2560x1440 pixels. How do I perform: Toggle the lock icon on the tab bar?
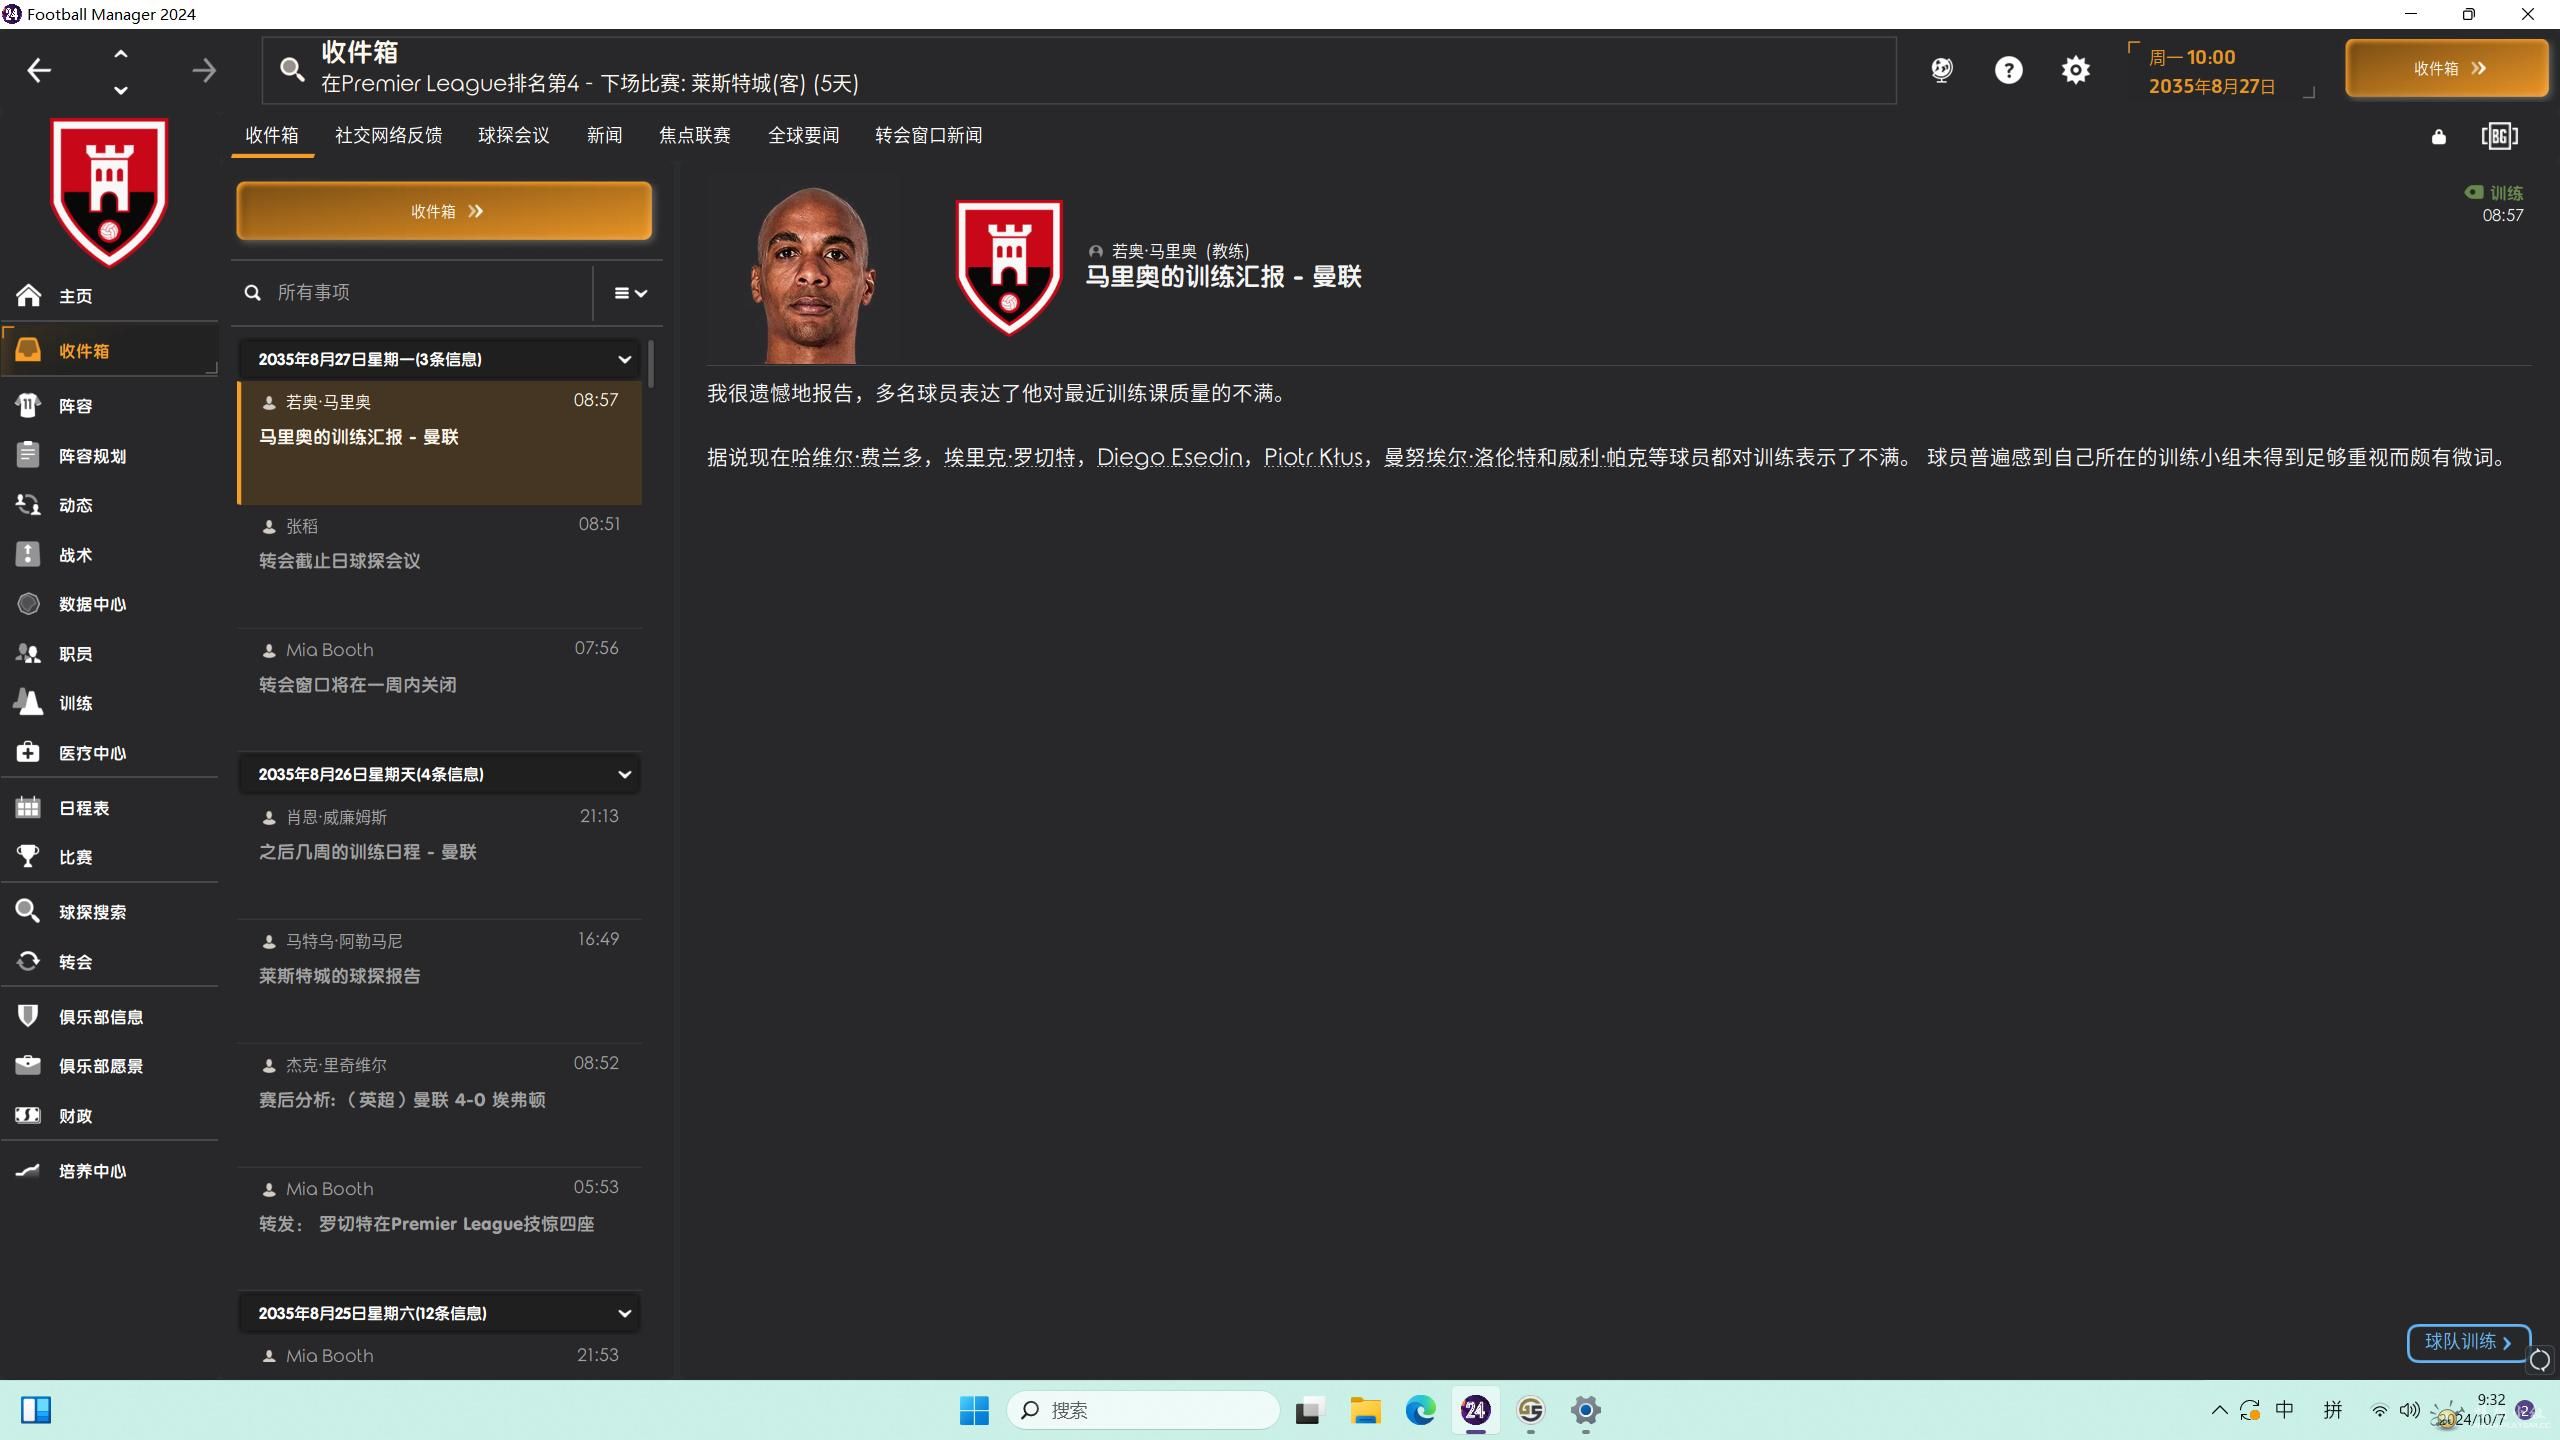2438,137
